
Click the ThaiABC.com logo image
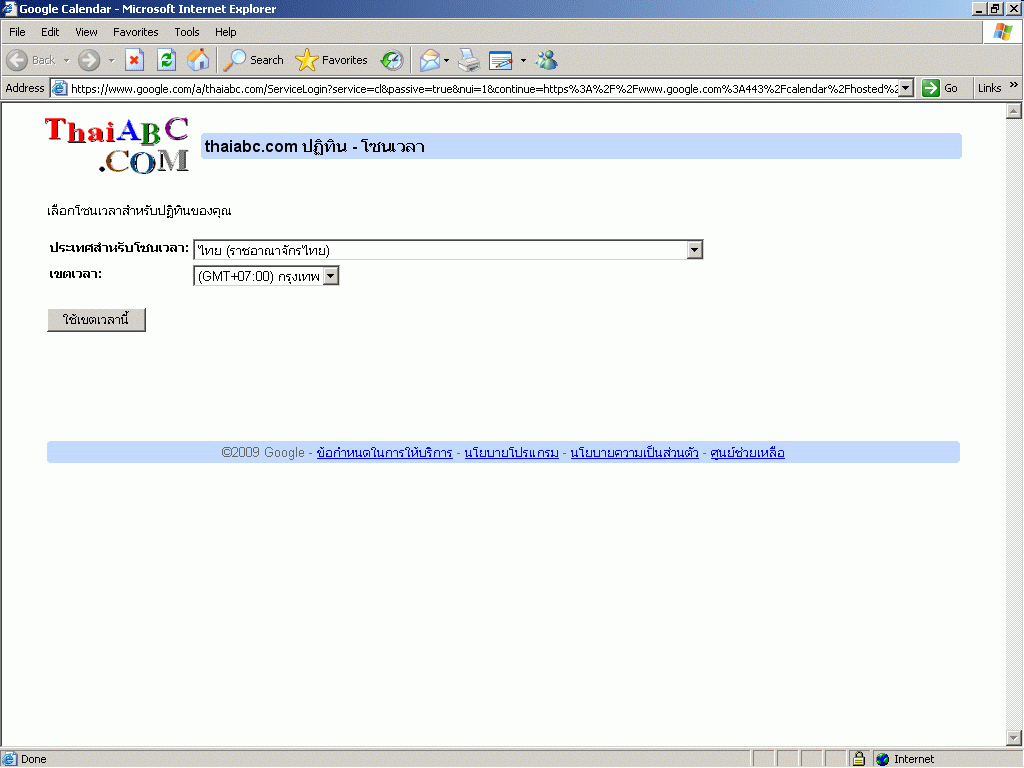tap(117, 145)
